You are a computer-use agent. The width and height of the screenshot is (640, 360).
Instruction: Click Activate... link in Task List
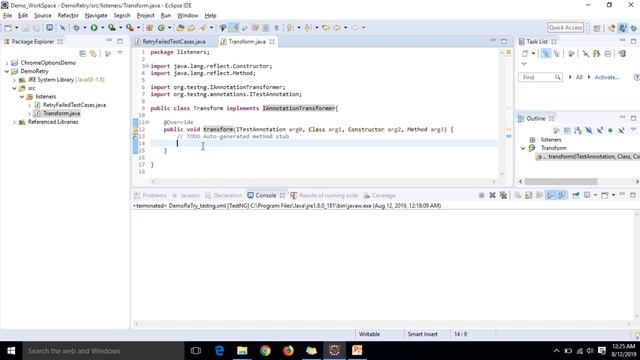pyautogui.click(x=607, y=77)
